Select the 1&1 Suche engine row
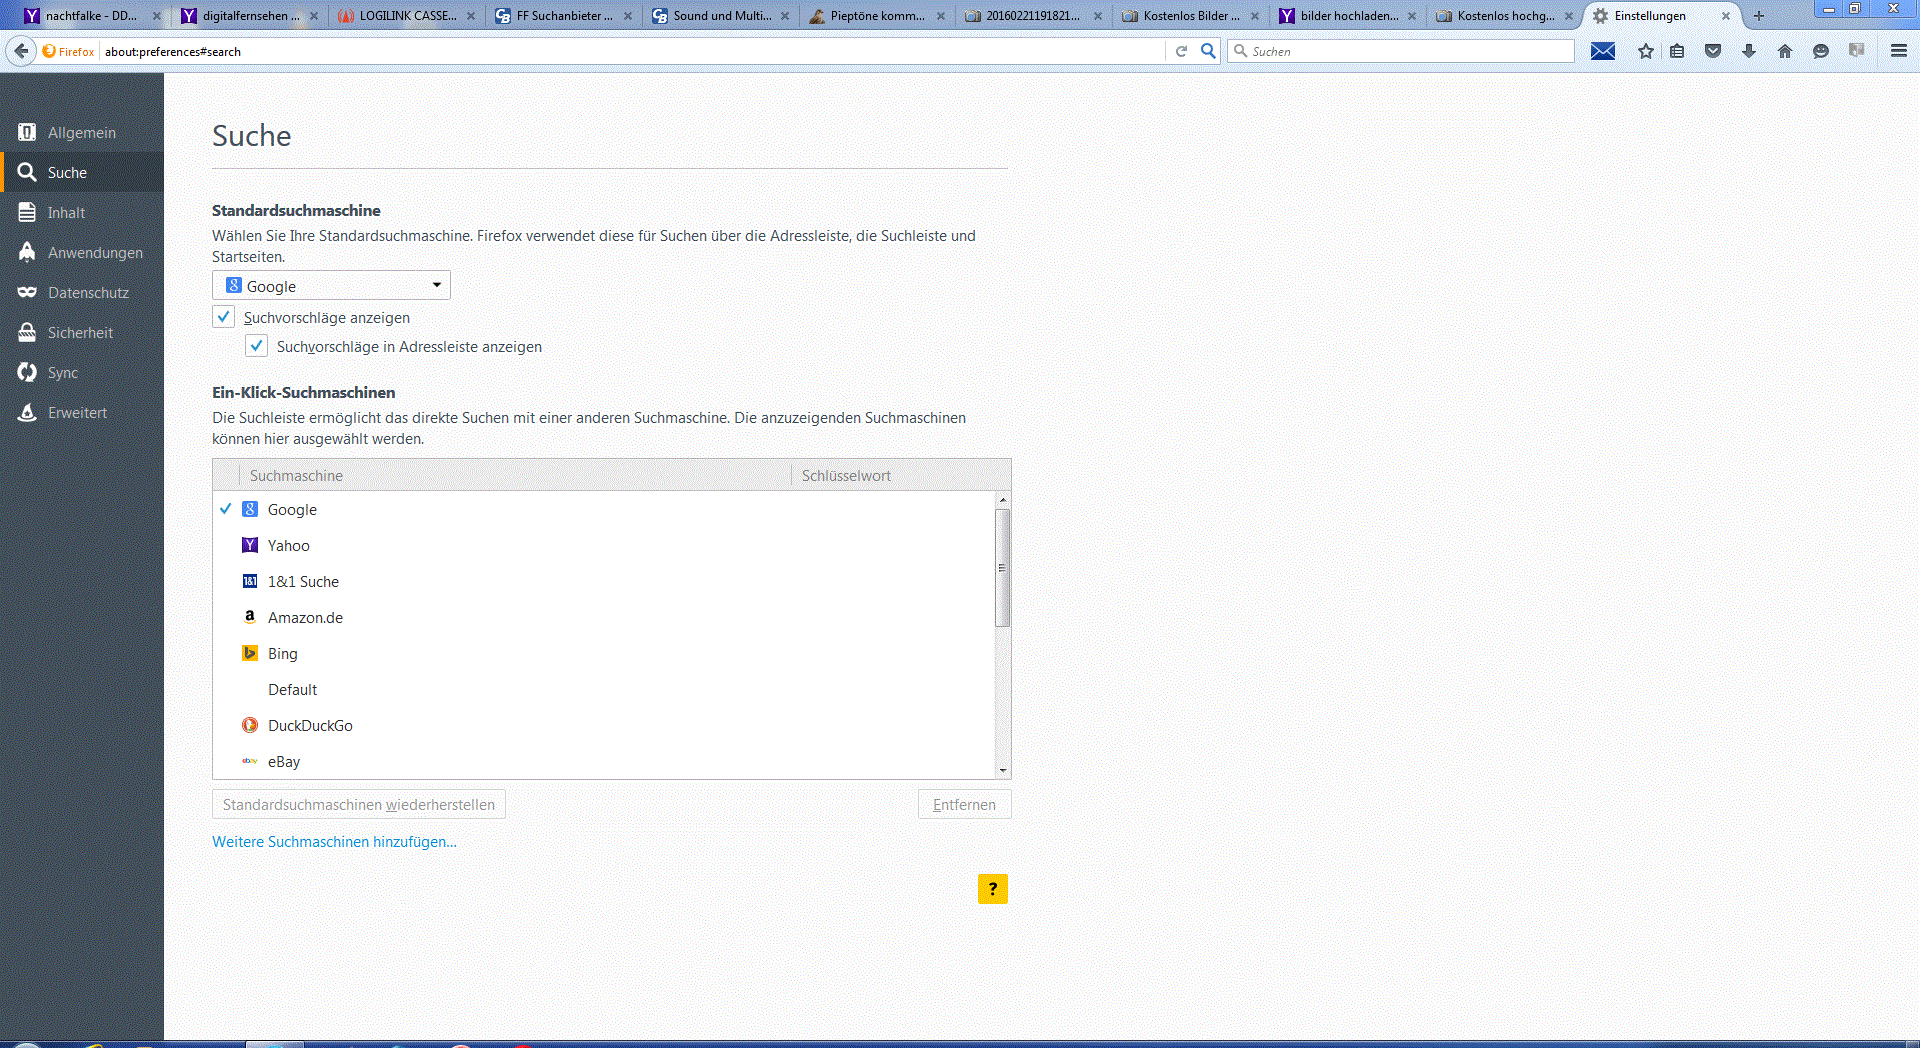The width and height of the screenshot is (1920, 1048). click(604, 581)
